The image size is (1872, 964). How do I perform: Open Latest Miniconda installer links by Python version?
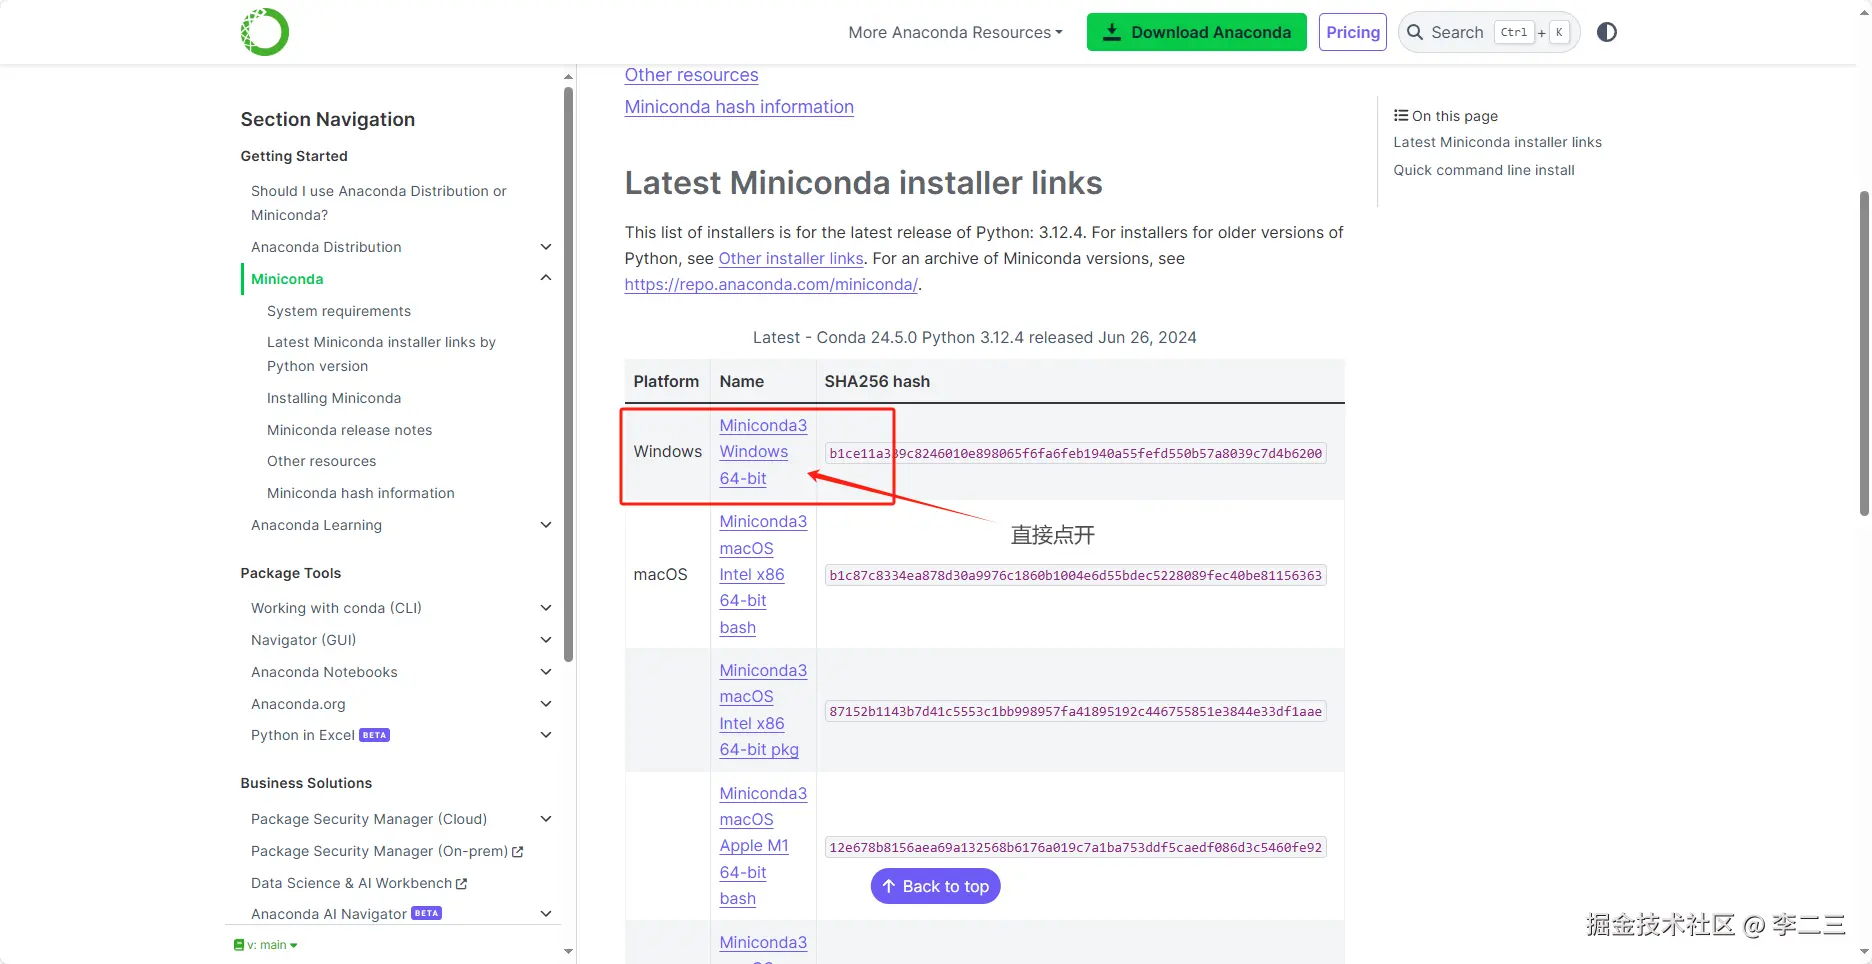(381, 354)
